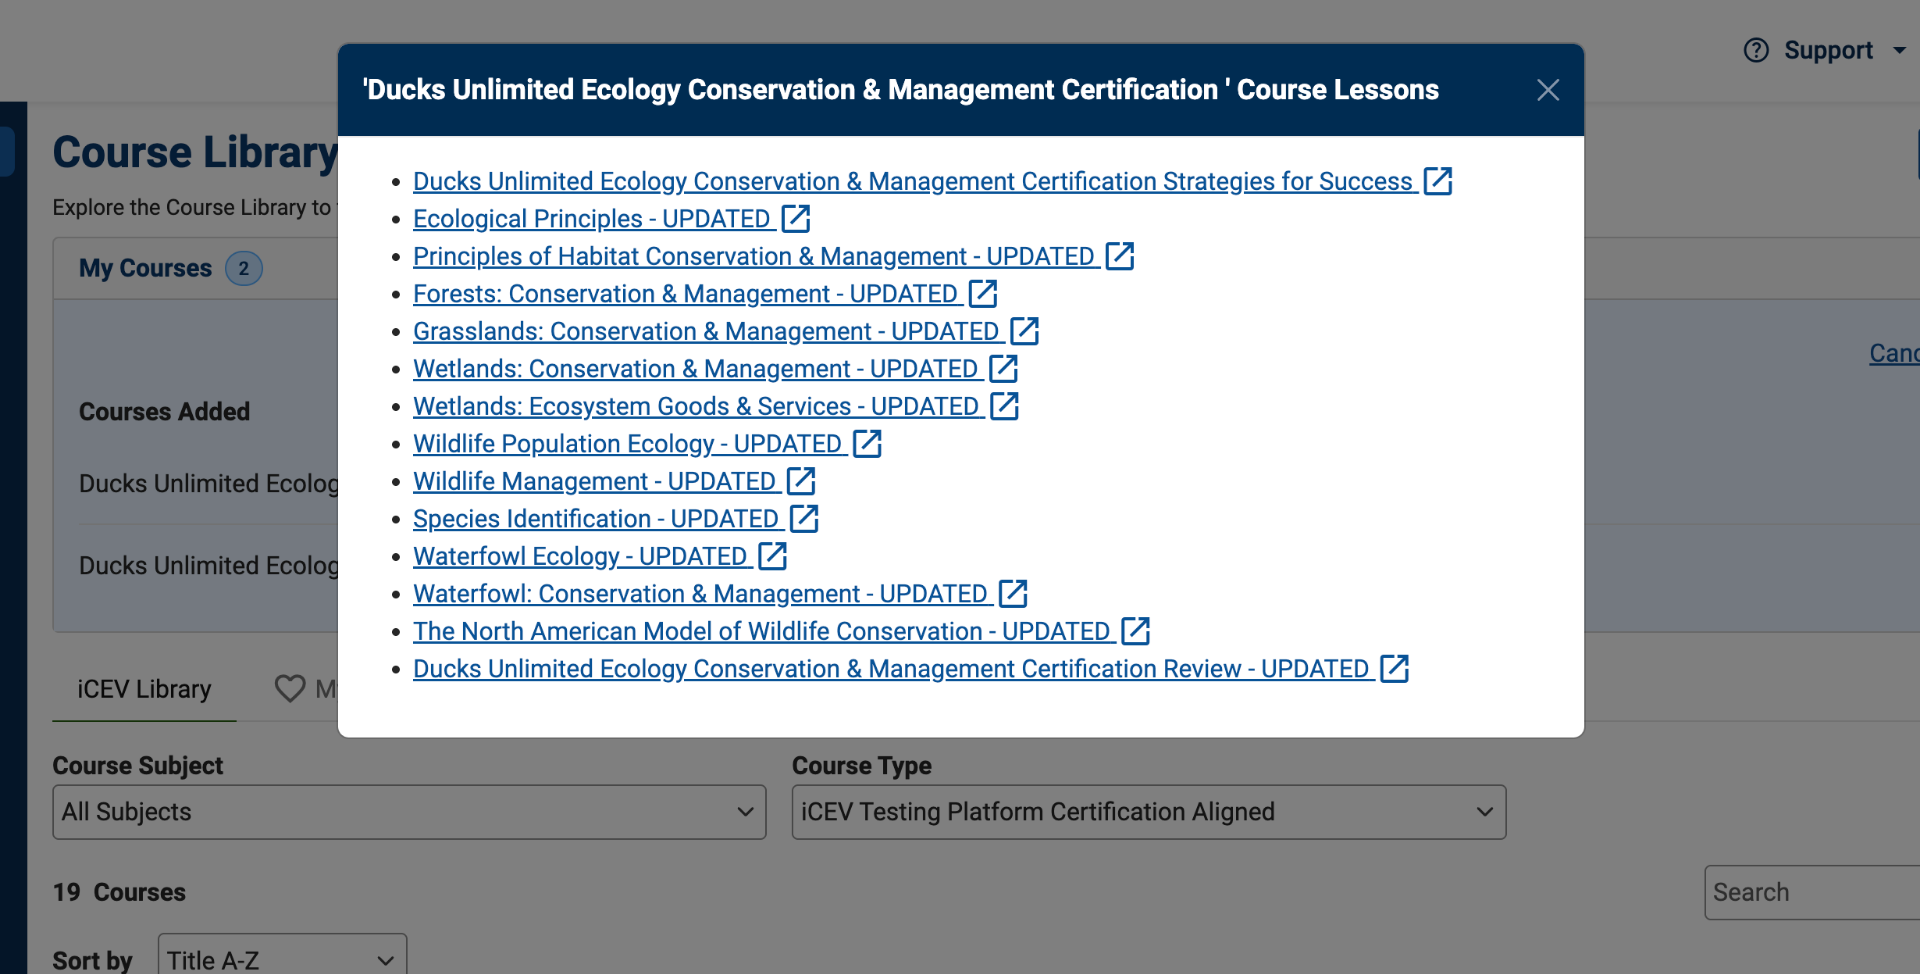The width and height of the screenshot is (1920, 974).
Task: Open Strategies for Success lesson link
Action: 913,181
